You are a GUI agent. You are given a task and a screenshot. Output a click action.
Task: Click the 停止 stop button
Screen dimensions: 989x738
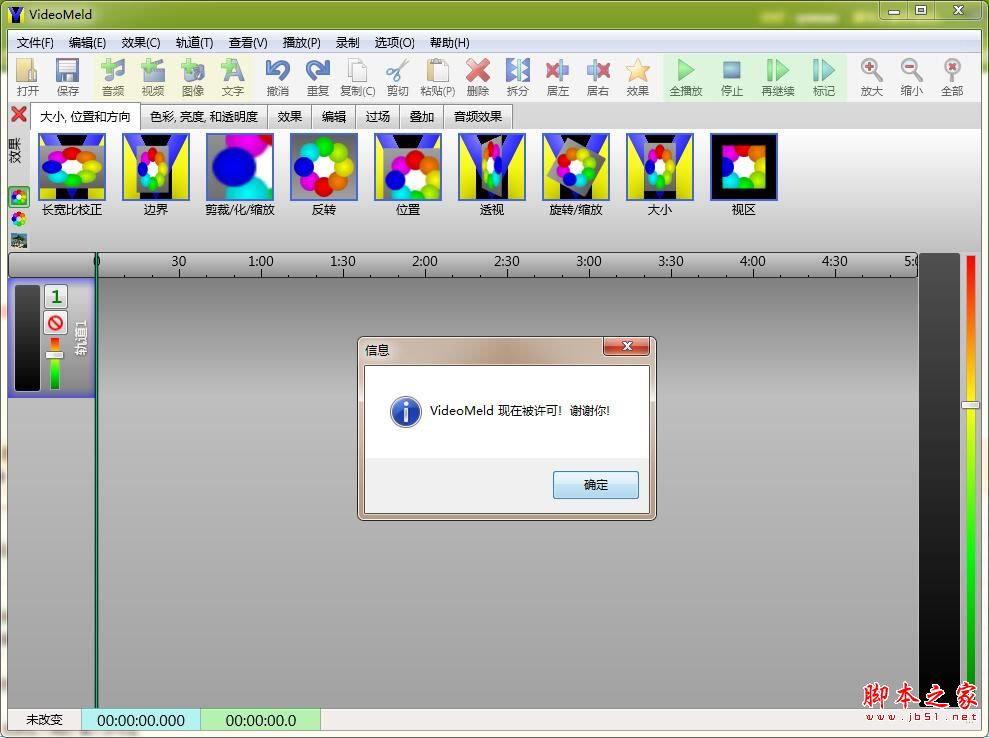pyautogui.click(x=732, y=77)
